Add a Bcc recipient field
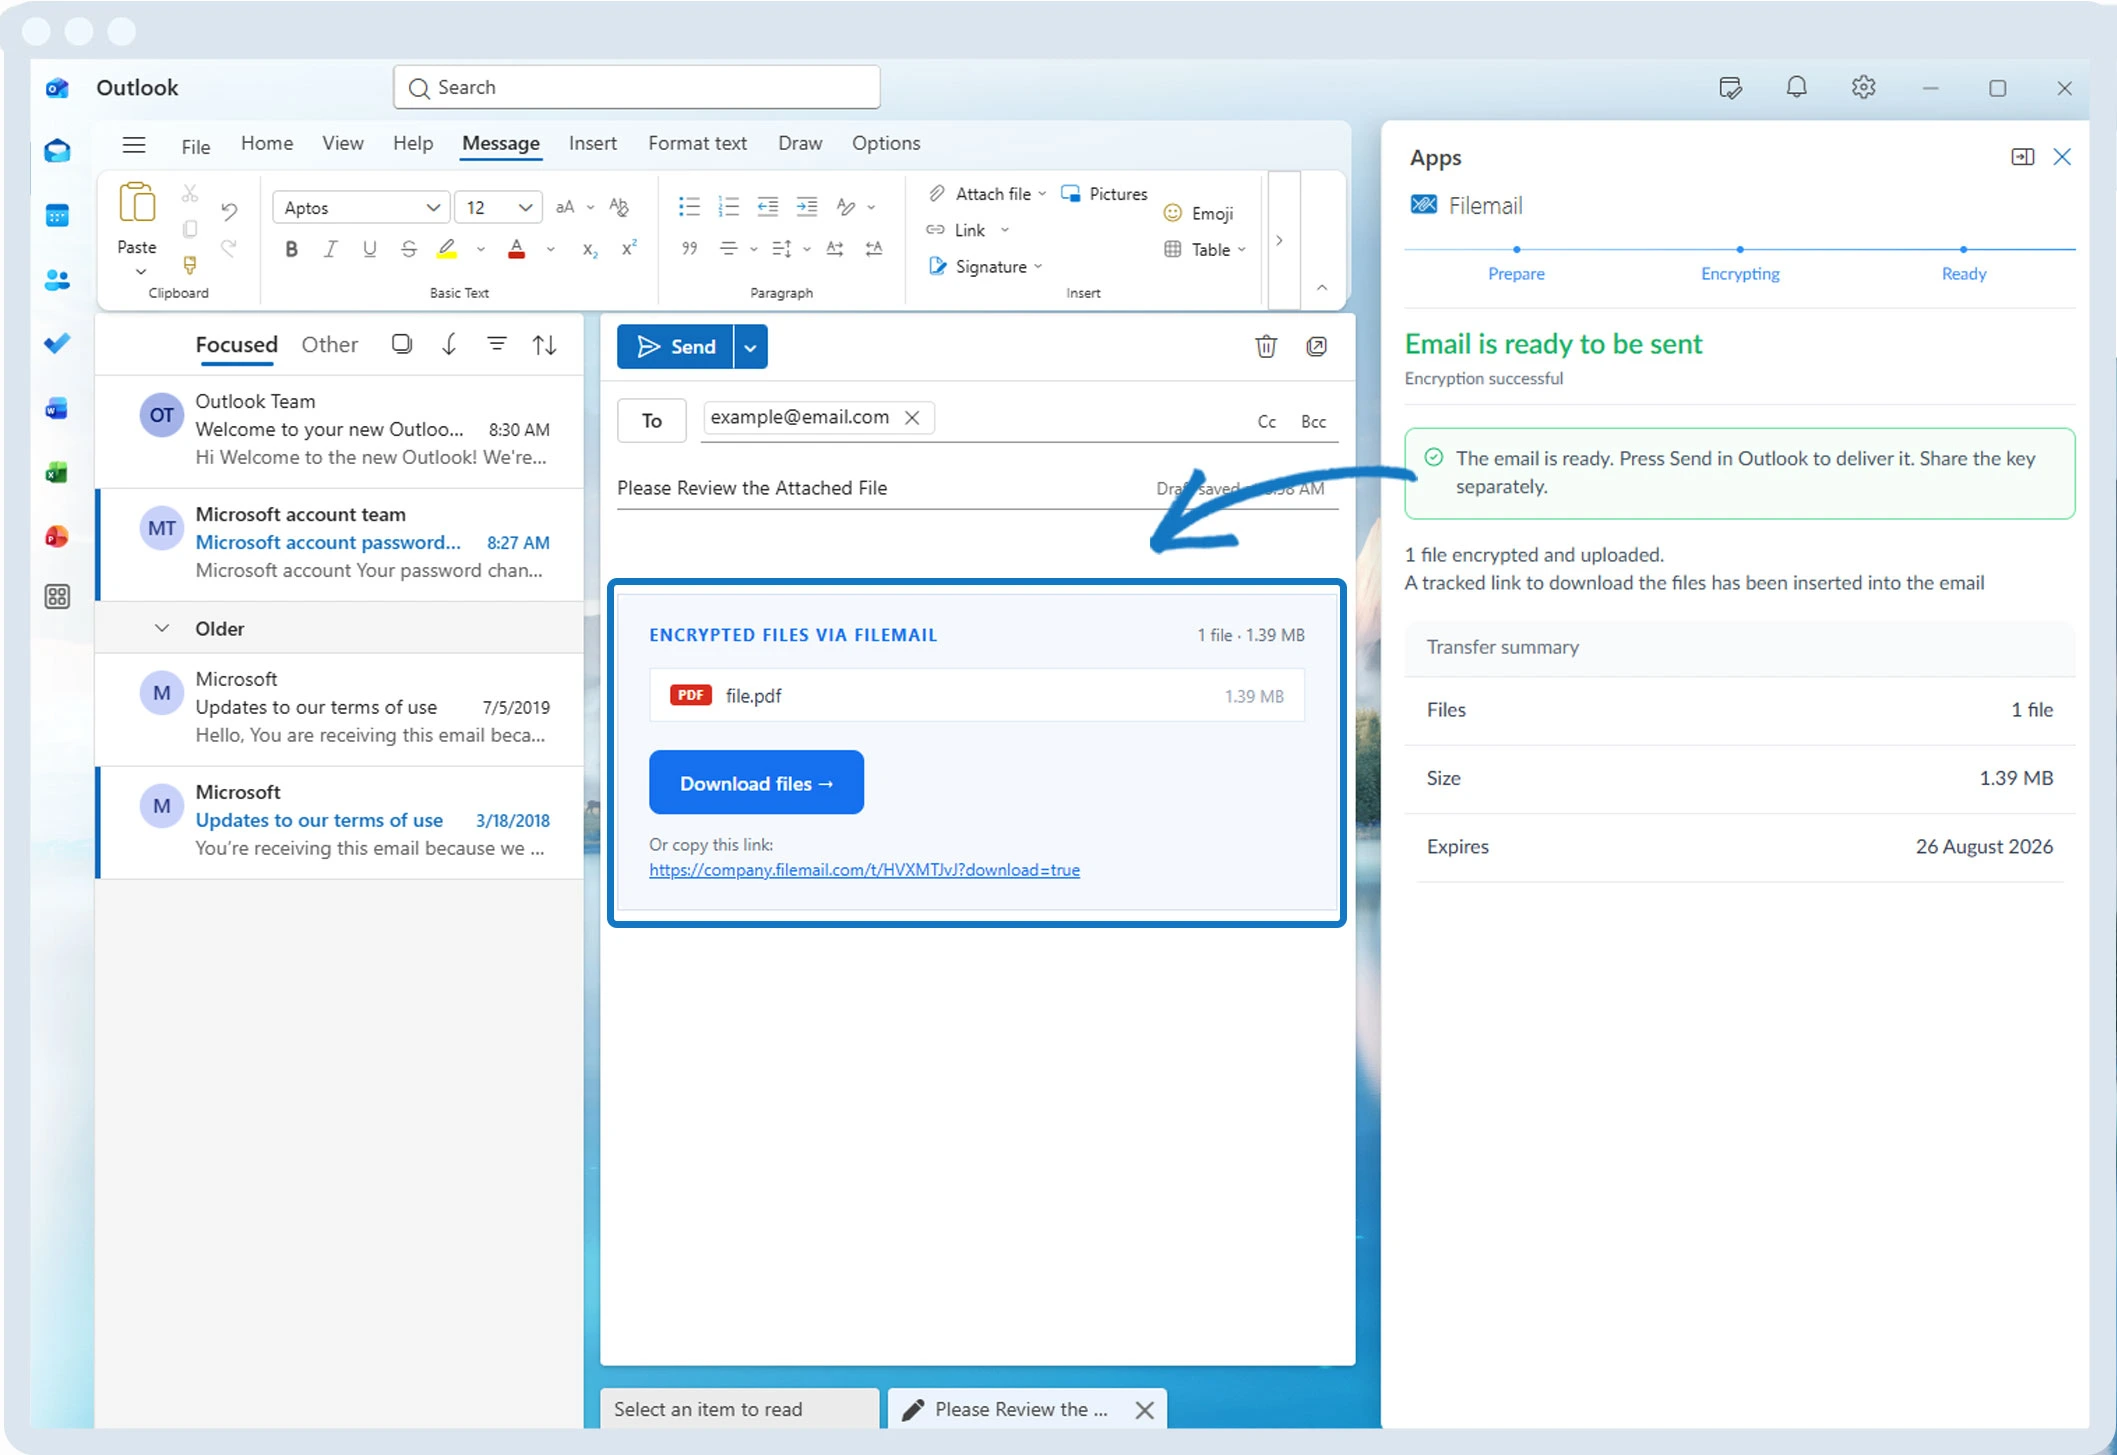This screenshot has width=2117, height=1455. 1313,422
